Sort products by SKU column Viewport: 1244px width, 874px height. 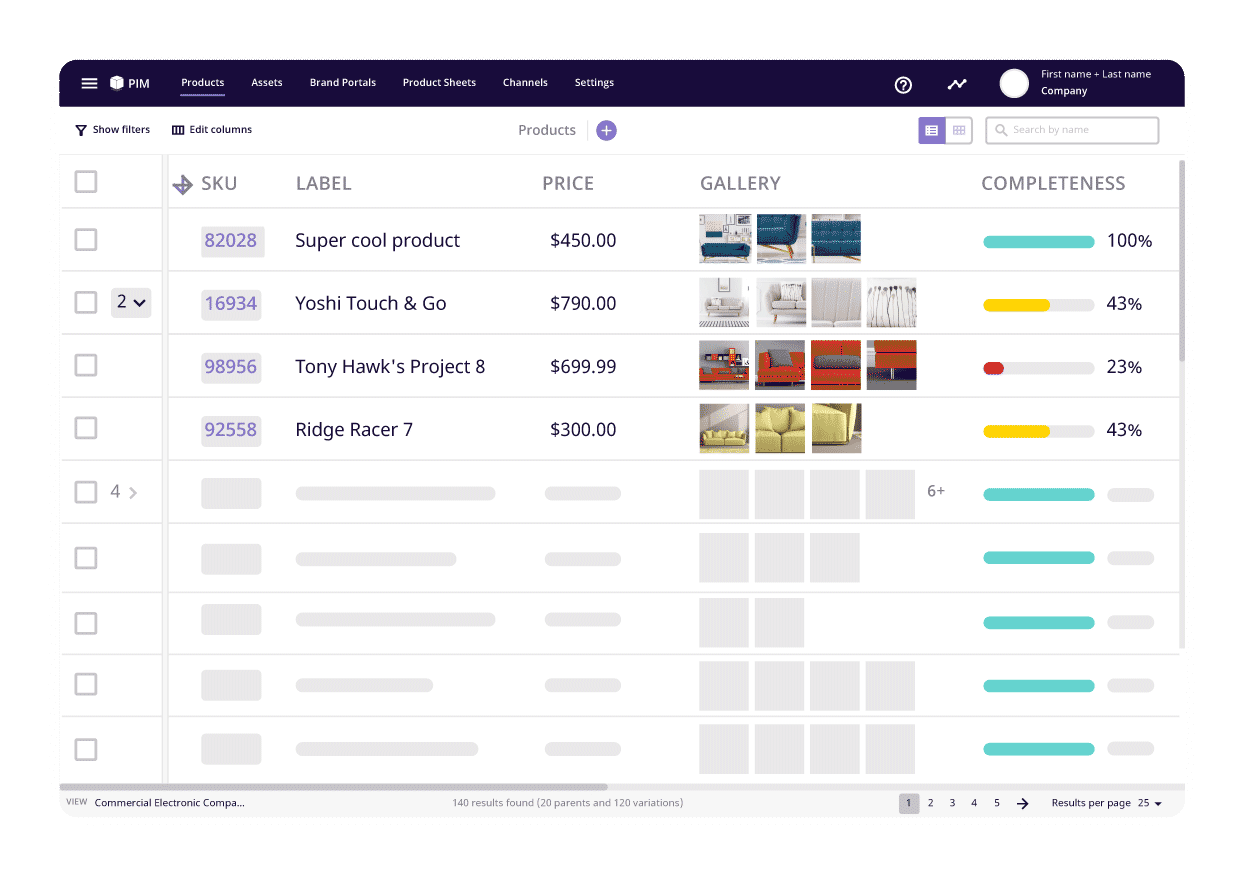[x=183, y=183]
